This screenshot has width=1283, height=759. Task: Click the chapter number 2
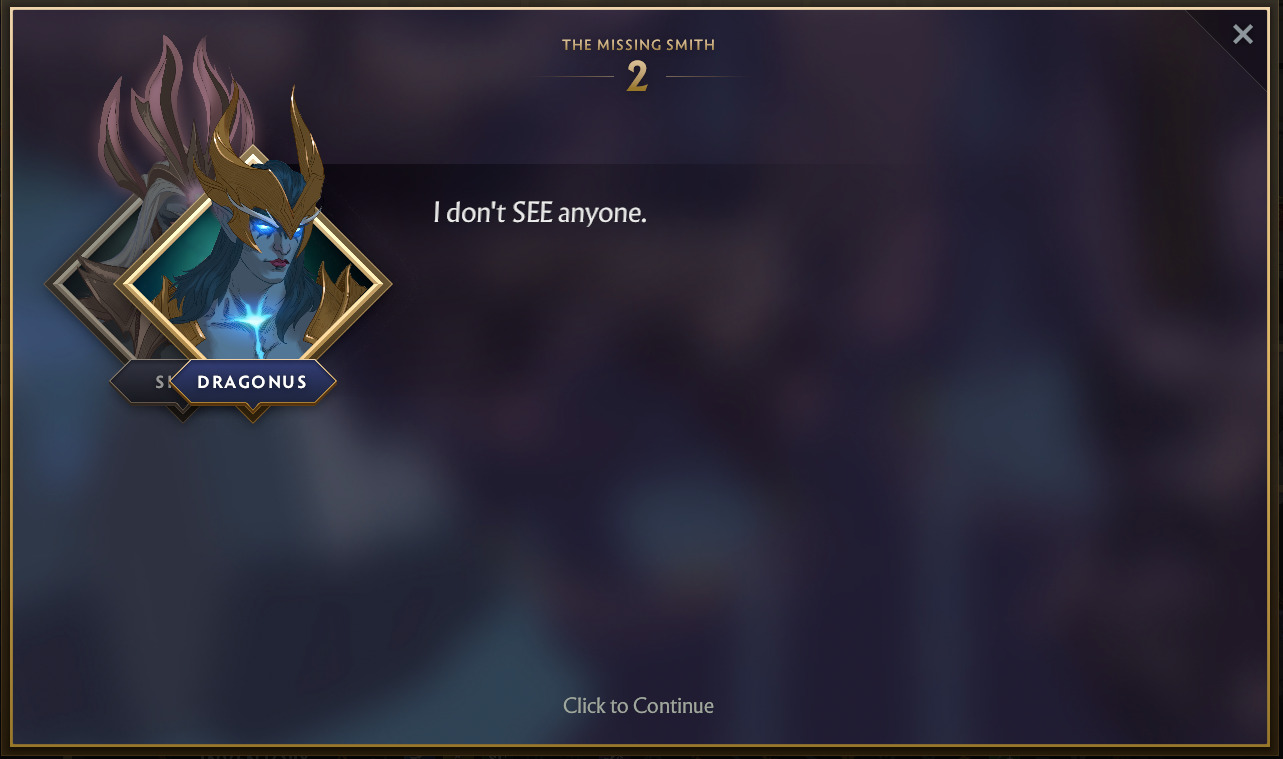coord(637,77)
